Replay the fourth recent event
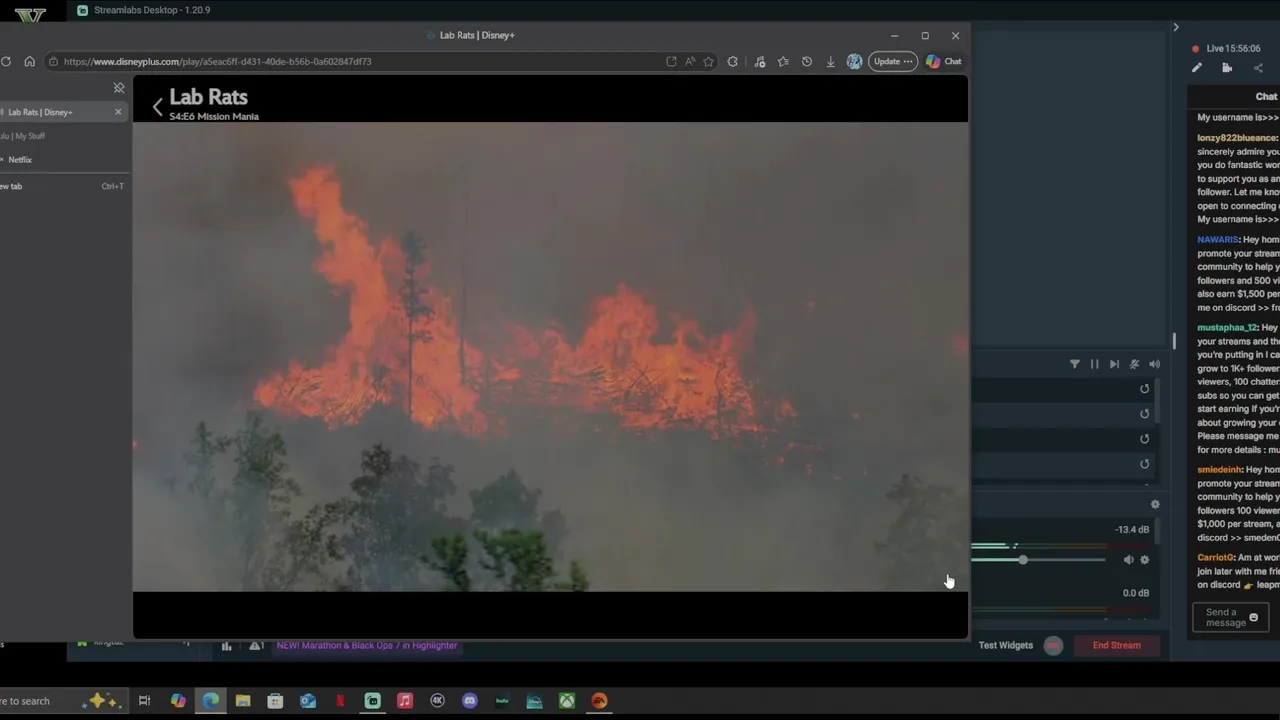The width and height of the screenshot is (1280, 720). click(x=1145, y=464)
